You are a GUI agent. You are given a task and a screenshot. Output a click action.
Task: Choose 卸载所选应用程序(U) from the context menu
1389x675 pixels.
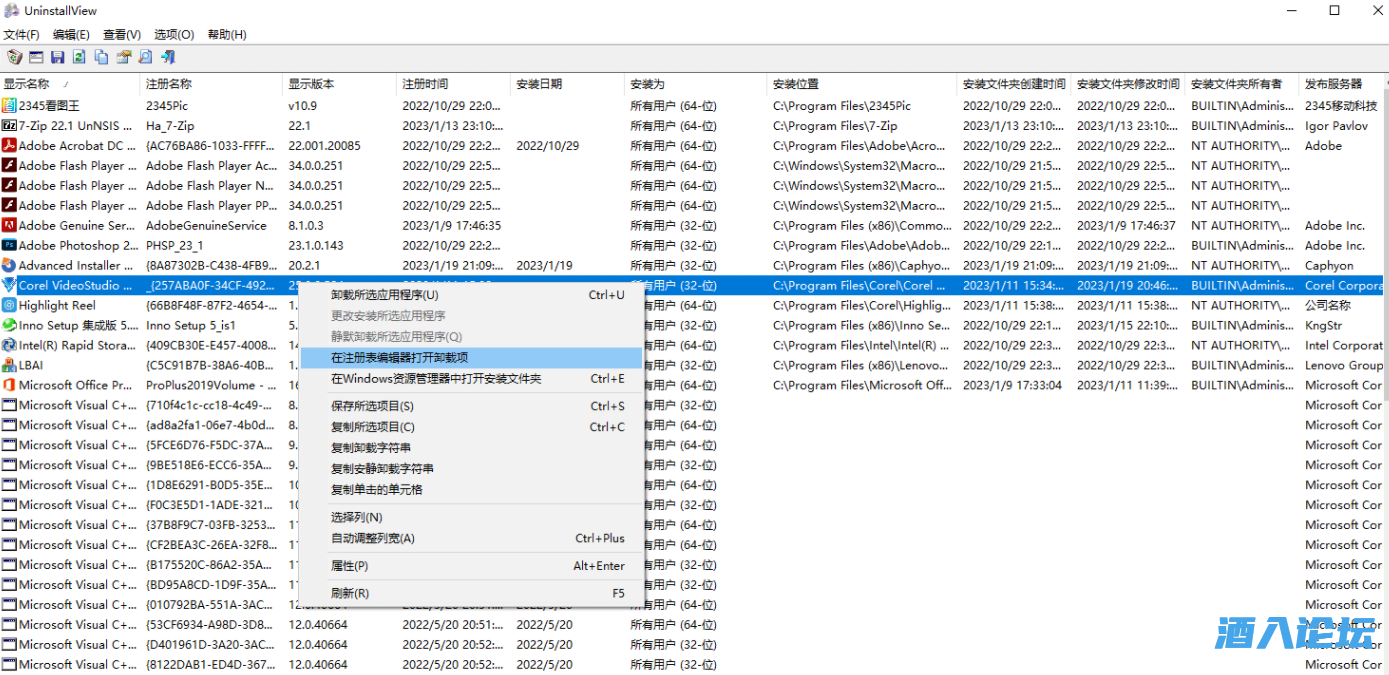[385, 295]
